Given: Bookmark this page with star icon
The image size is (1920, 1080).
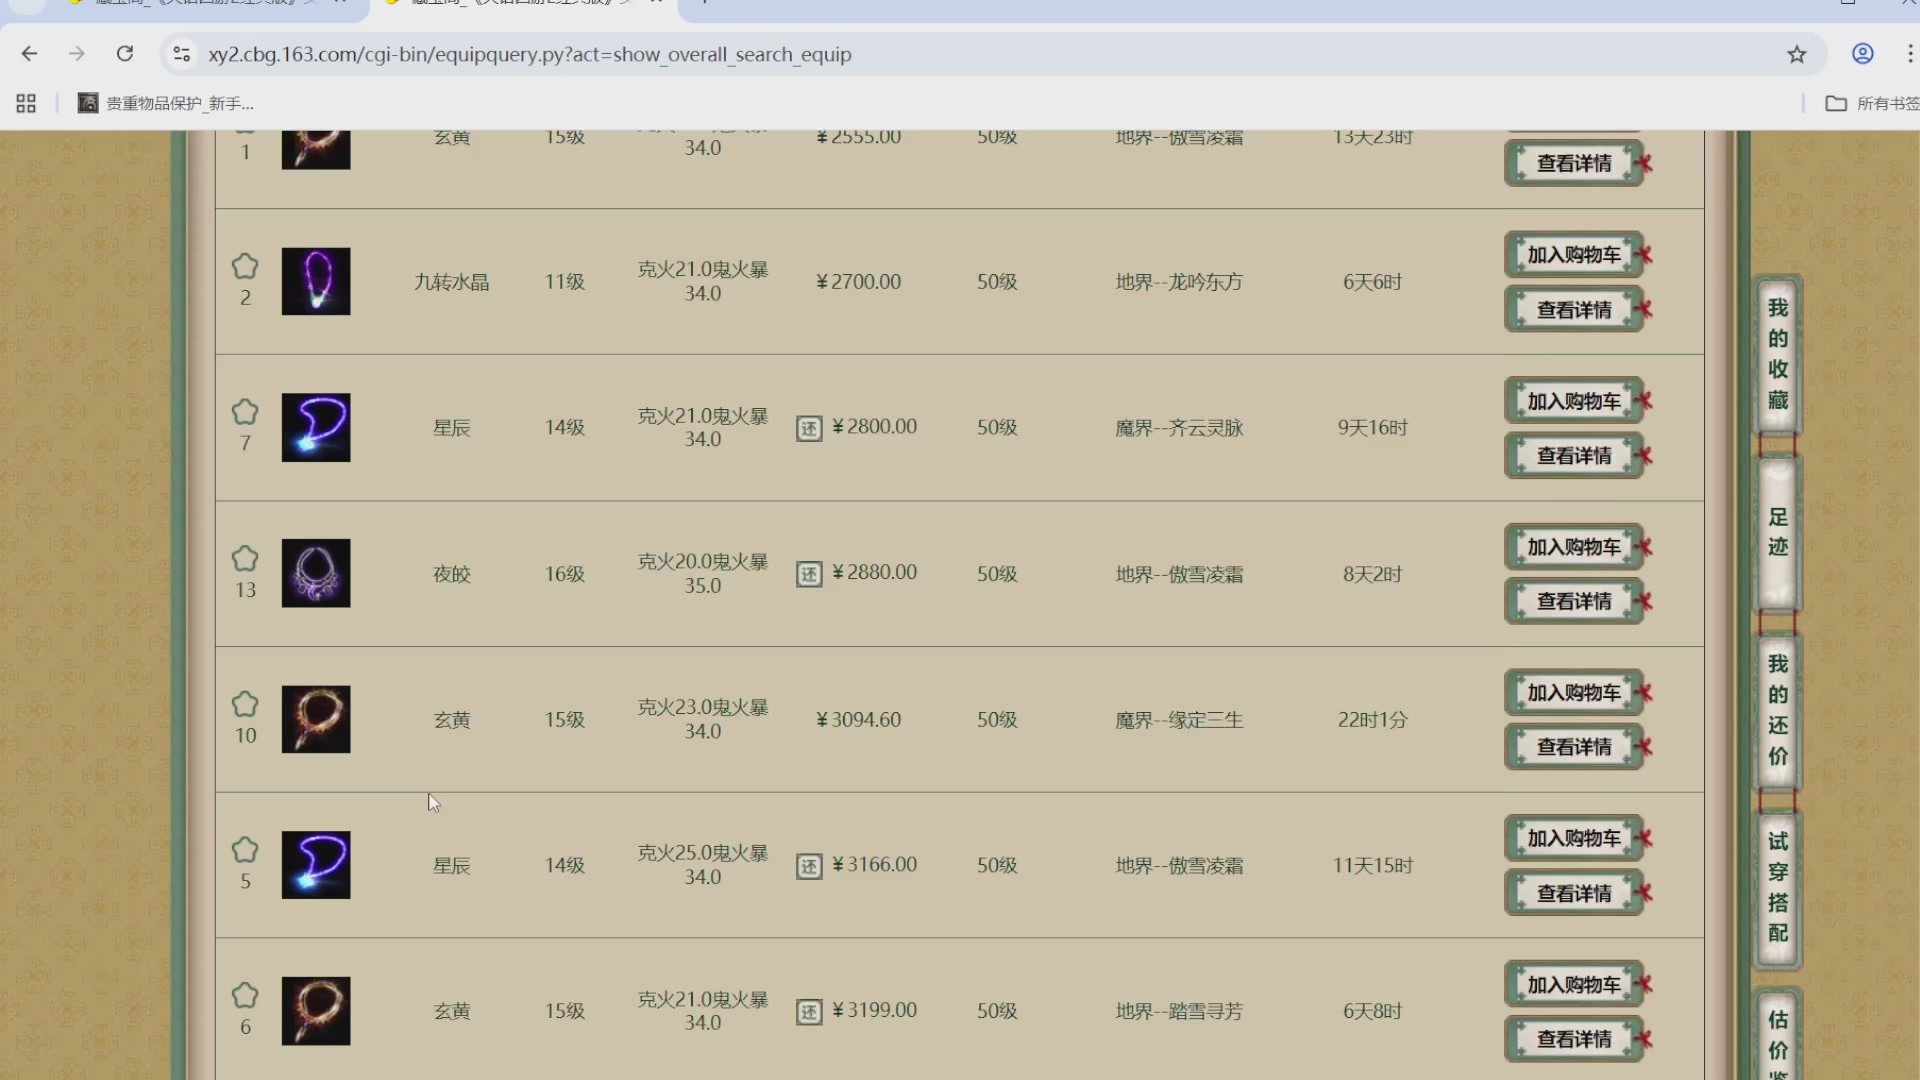Looking at the screenshot, I should tap(1797, 54).
